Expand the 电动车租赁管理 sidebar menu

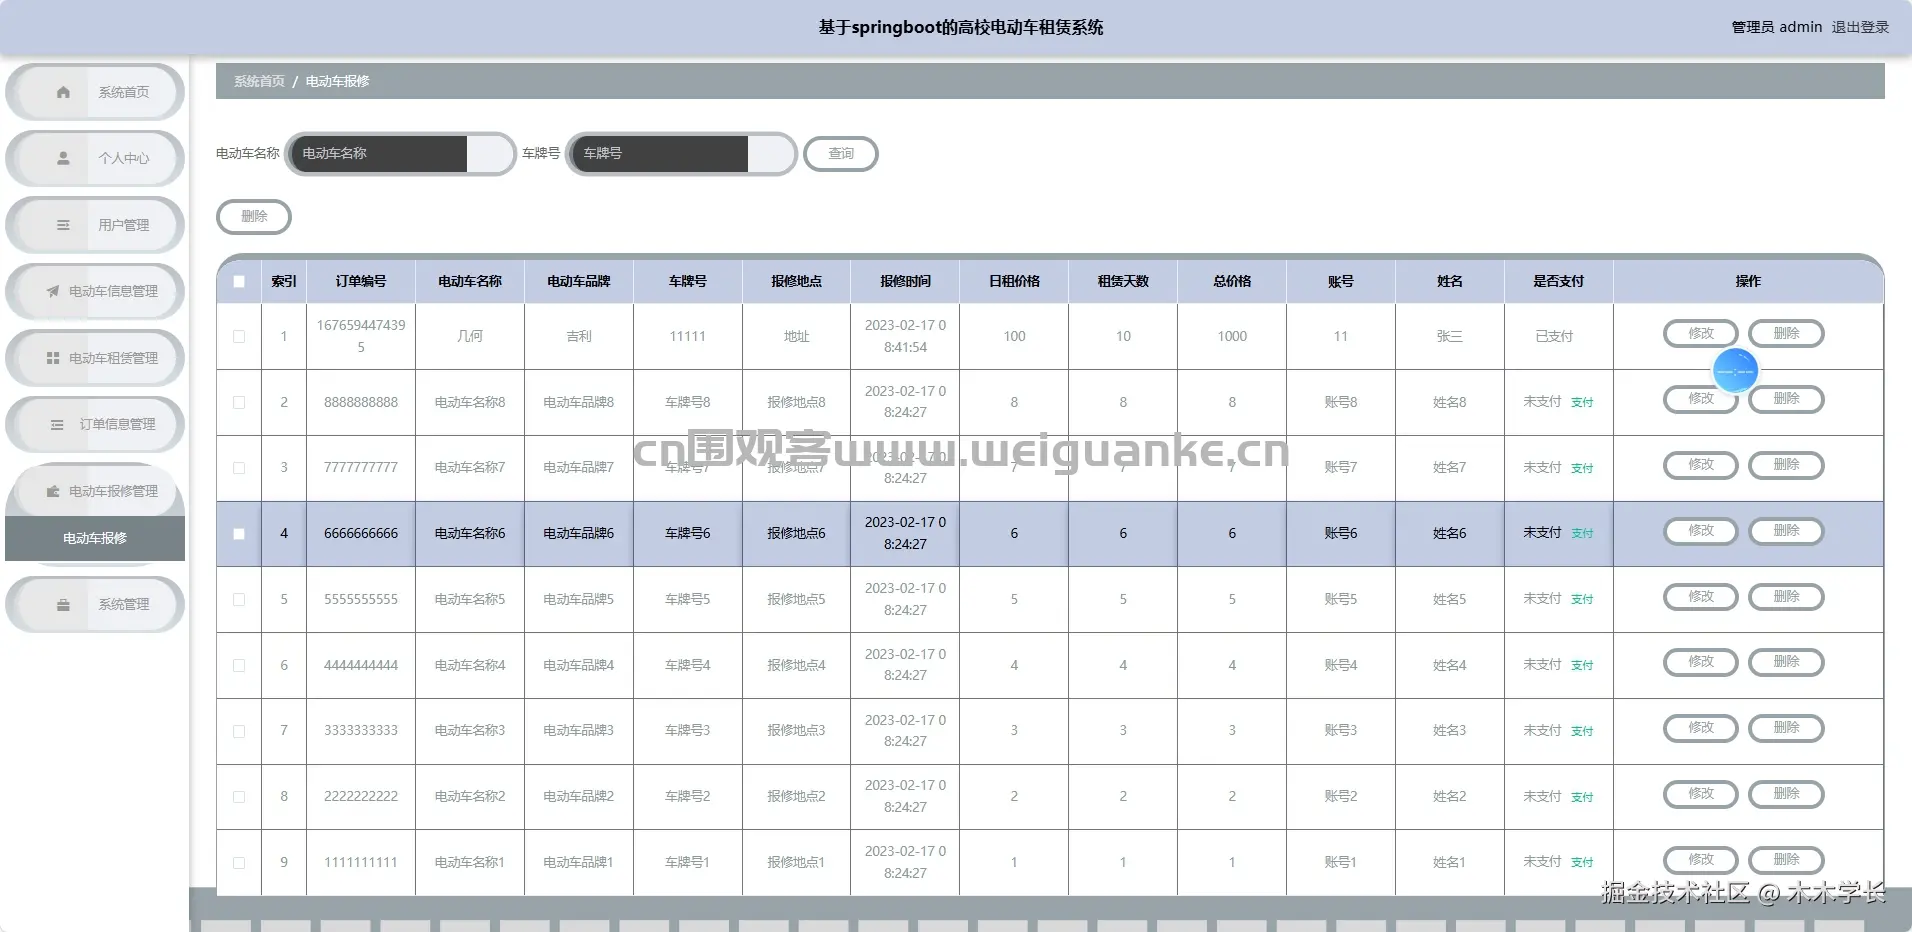(95, 358)
